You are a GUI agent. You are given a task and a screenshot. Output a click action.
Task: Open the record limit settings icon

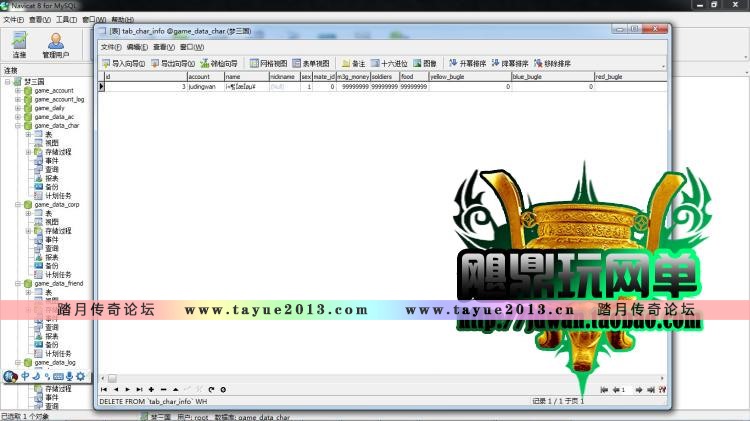[662, 390]
